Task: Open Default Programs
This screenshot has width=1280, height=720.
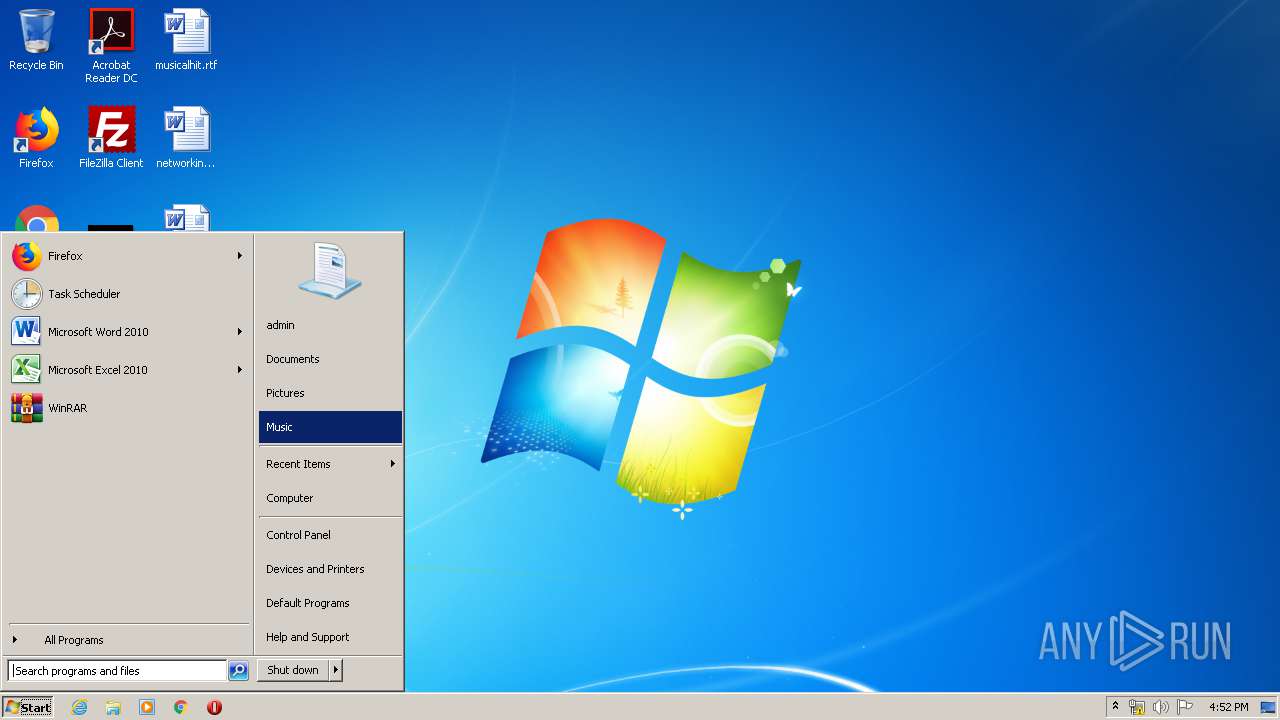Action: 330,603
